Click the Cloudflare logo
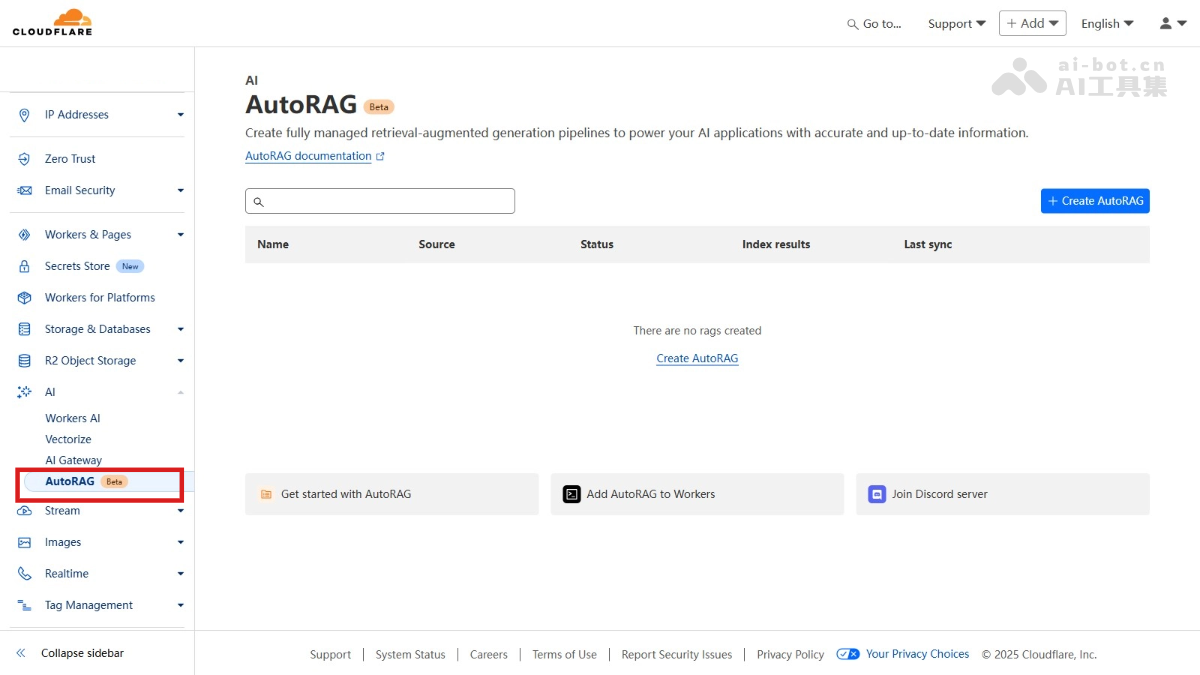The height and width of the screenshot is (675, 1200). [52, 21]
